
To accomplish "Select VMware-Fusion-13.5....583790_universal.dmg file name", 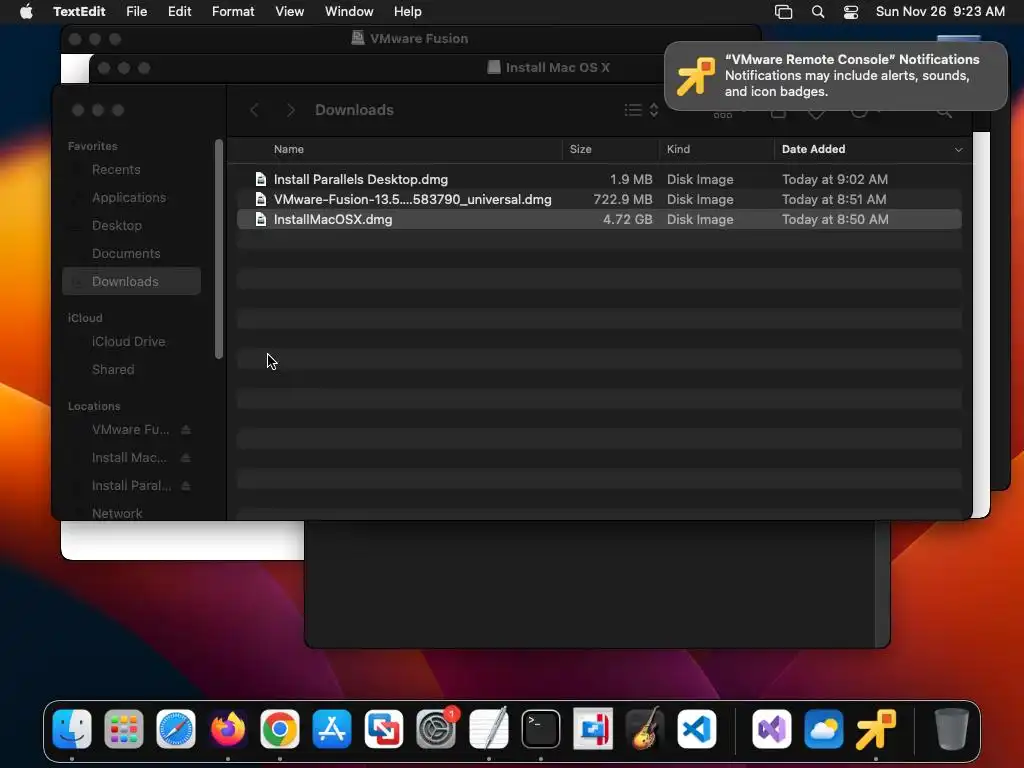I will click(413, 199).
